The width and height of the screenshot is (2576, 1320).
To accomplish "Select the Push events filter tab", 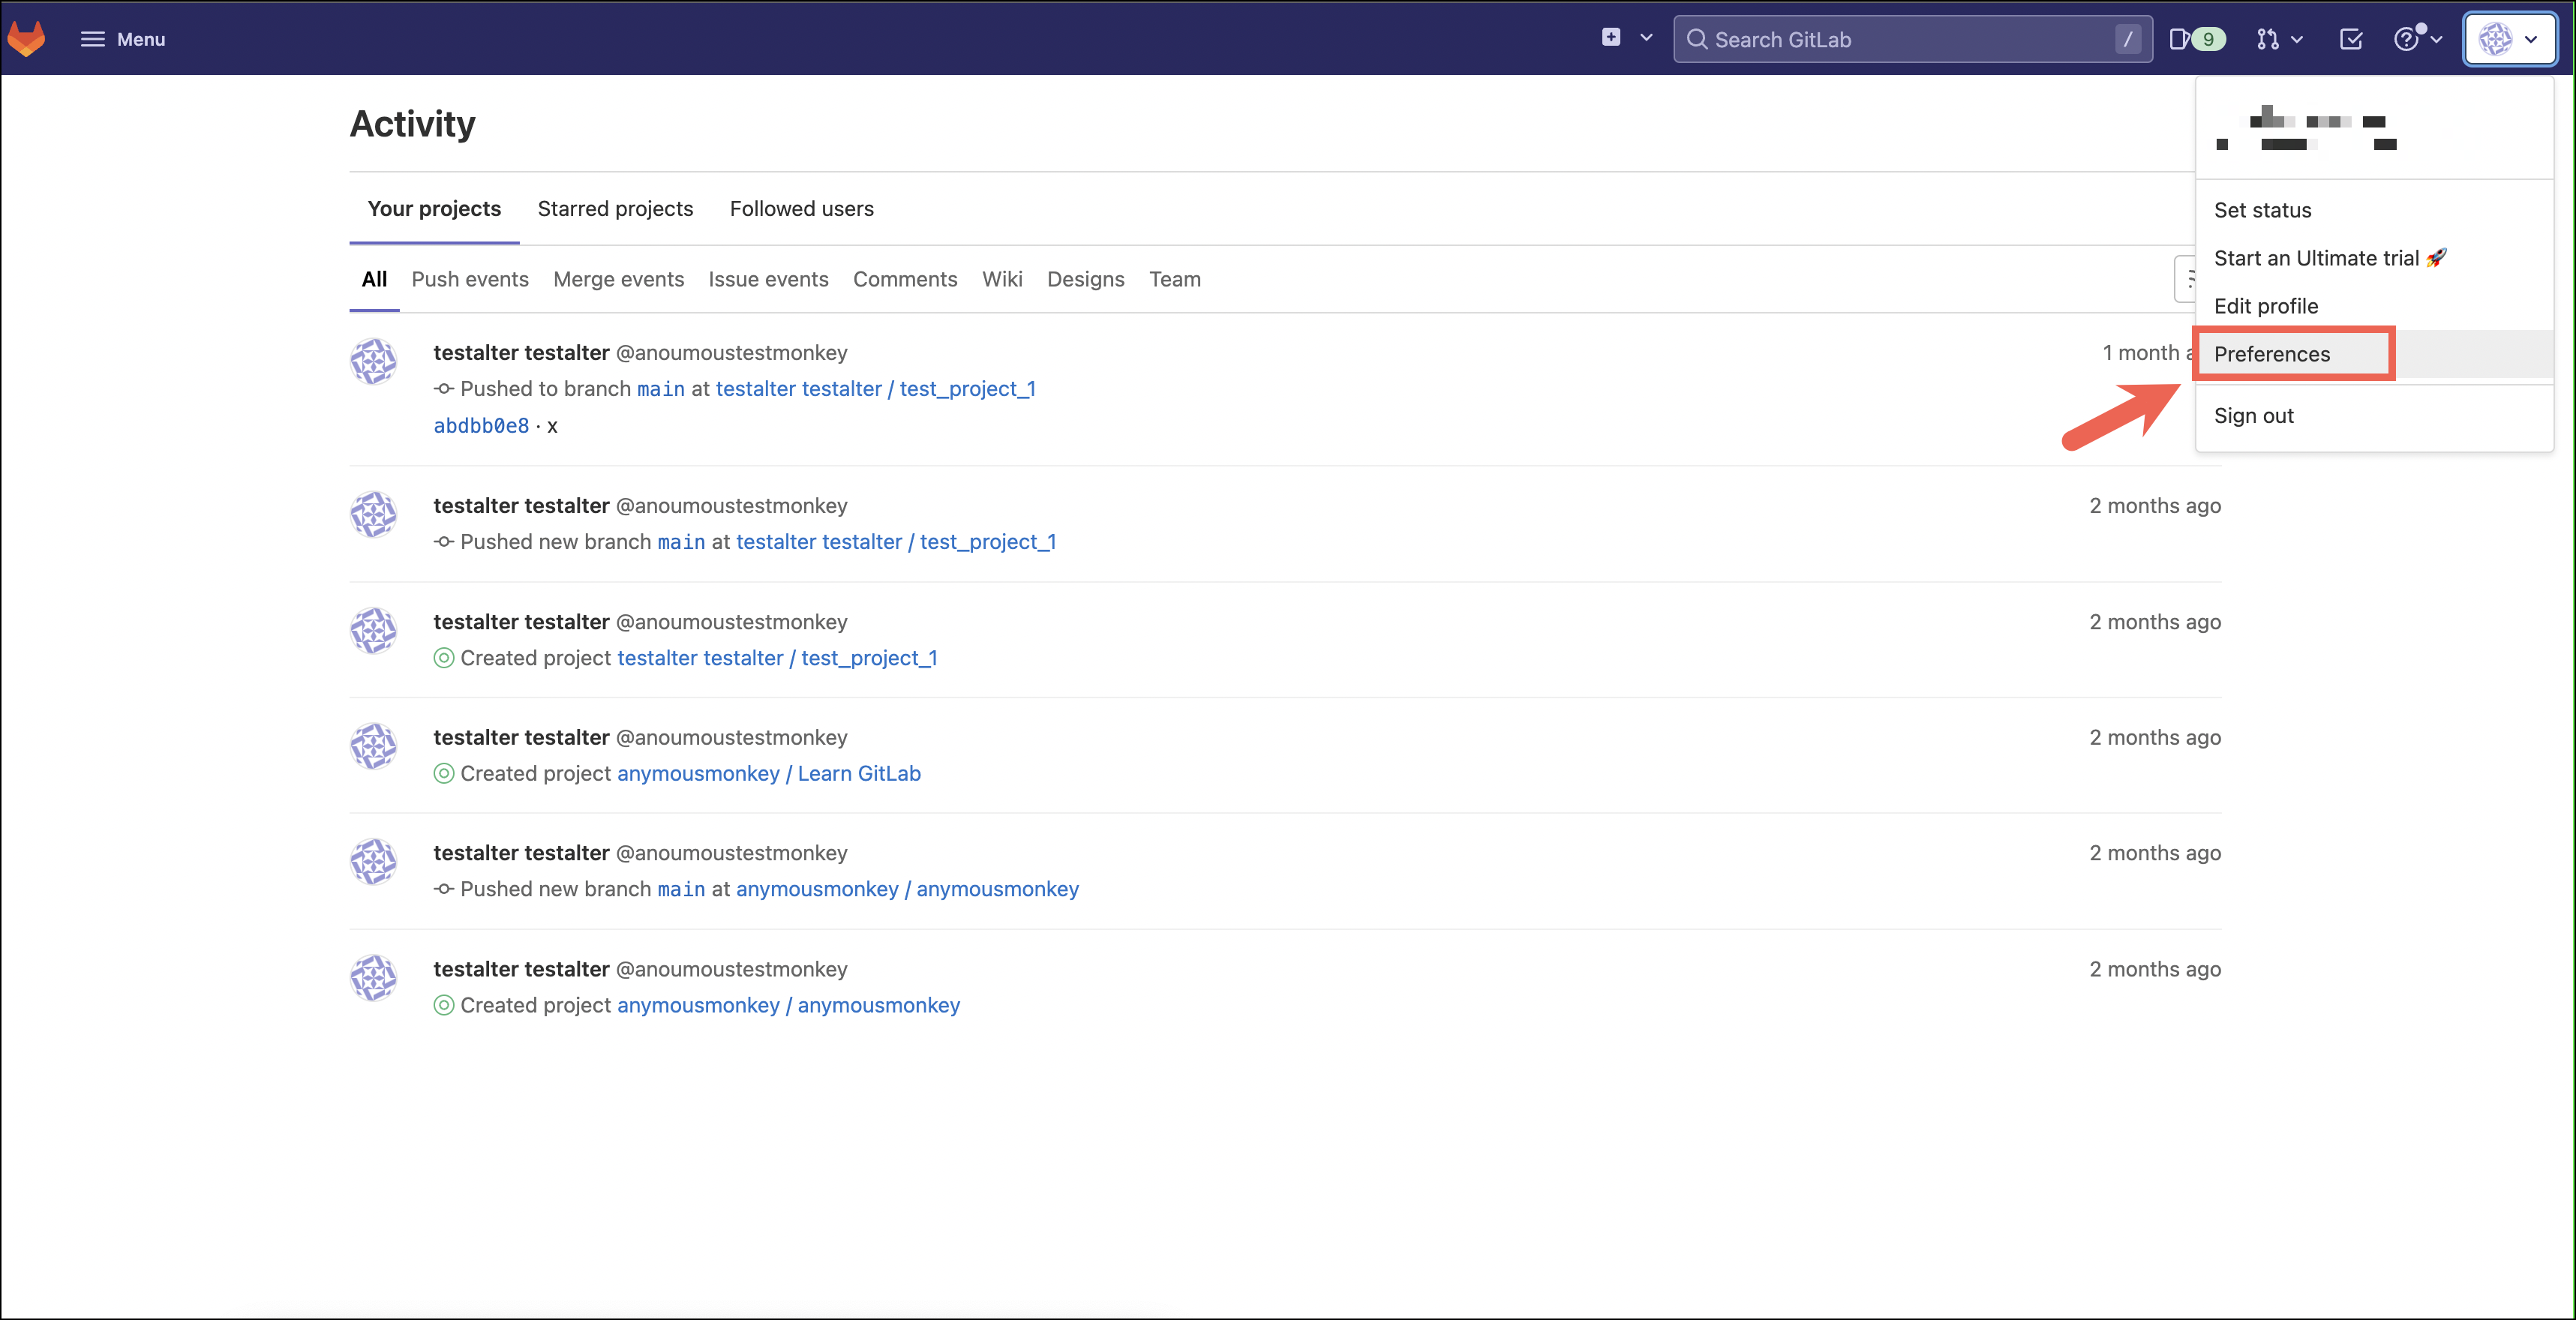I will click(x=470, y=279).
